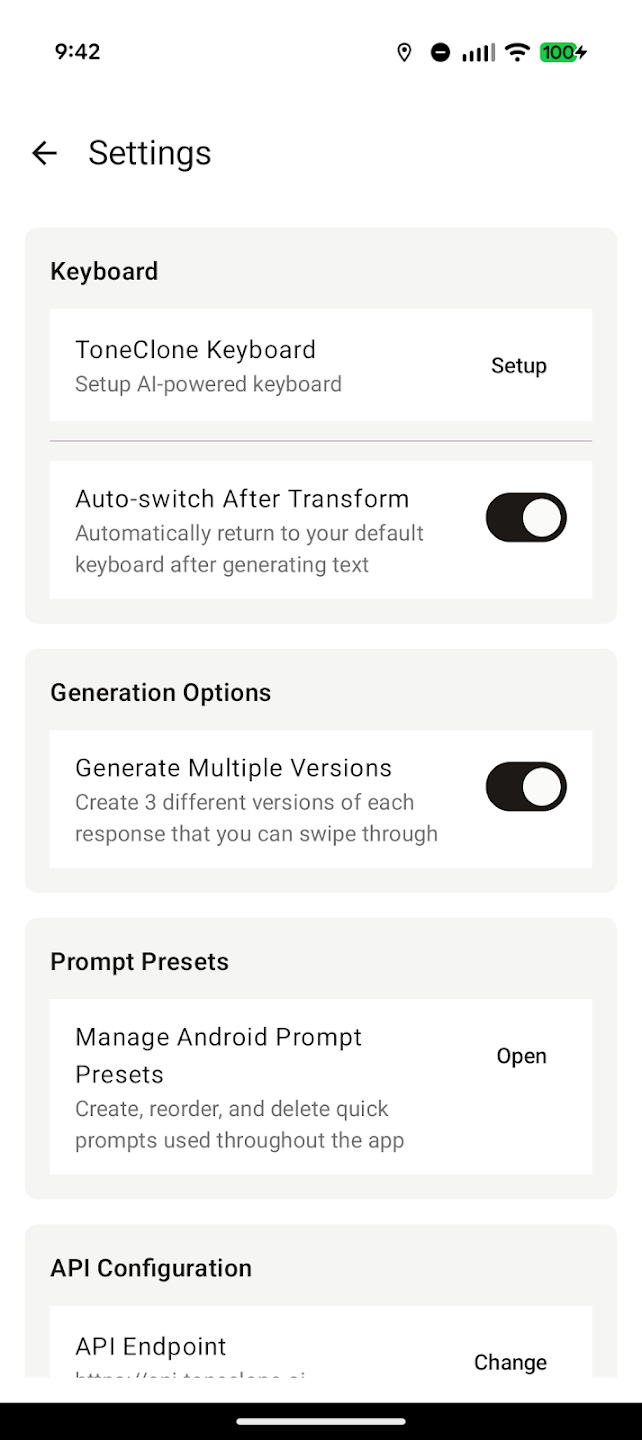Image resolution: width=642 pixels, height=1440 pixels.
Task: Tap the Generation Options section header
Action: click(x=161, y=692)
